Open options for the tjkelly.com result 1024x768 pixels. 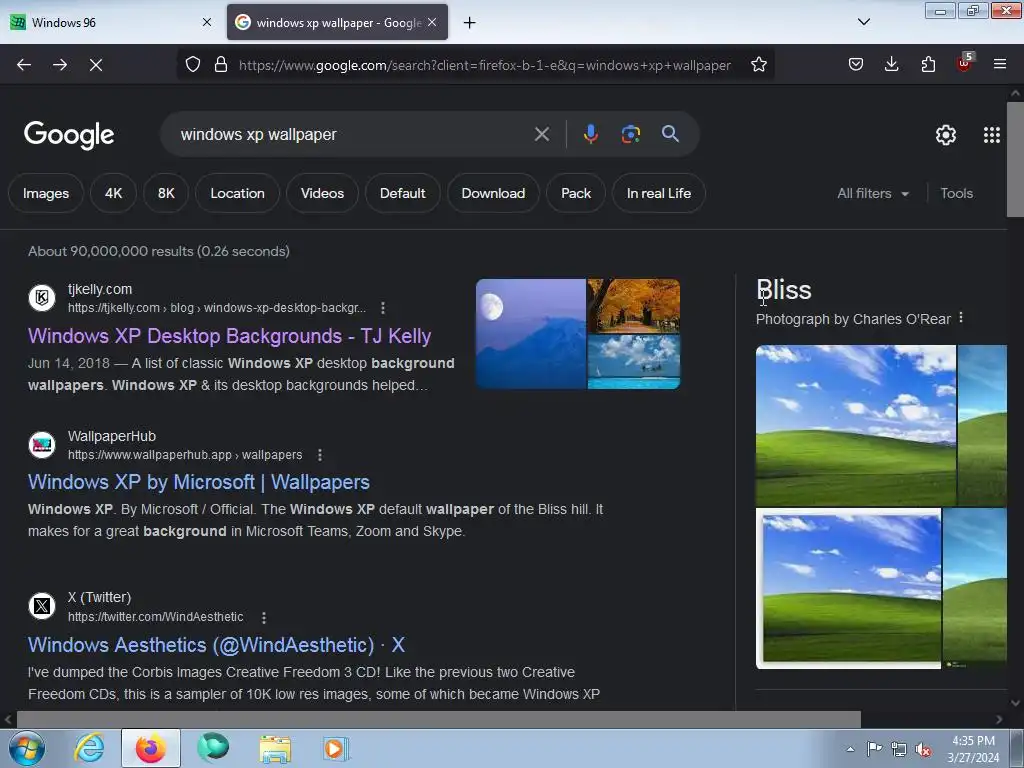(383, 308)
